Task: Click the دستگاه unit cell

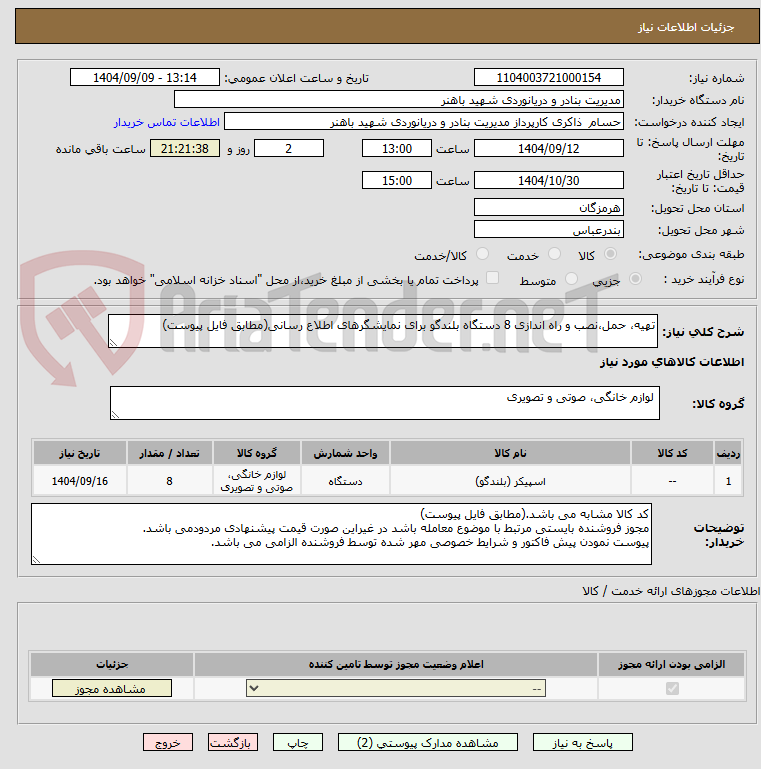Action: coord(345,481)
